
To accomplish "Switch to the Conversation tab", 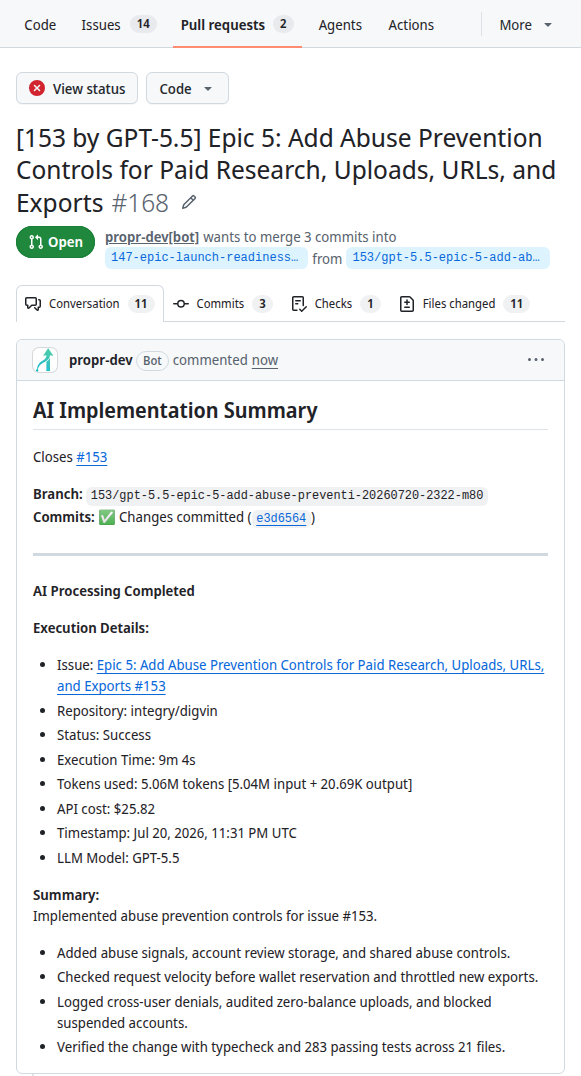I will [90, 303].
